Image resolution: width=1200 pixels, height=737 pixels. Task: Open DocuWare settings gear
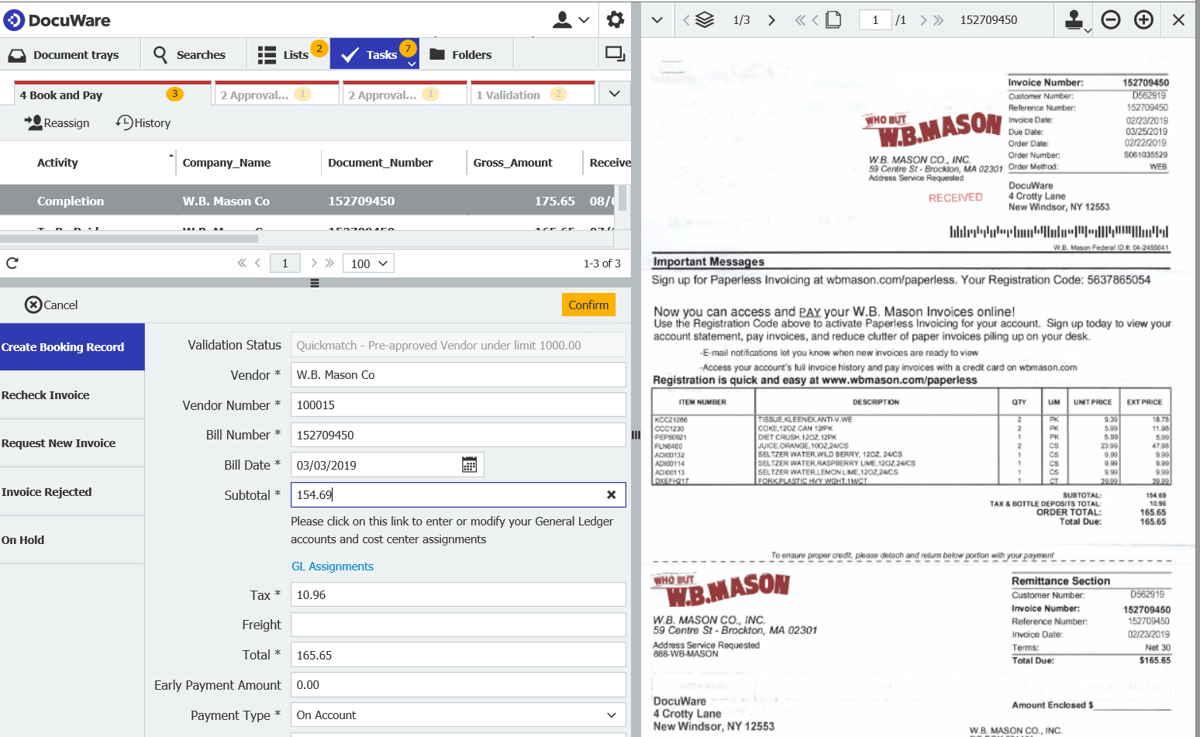(x=615, y=19)
